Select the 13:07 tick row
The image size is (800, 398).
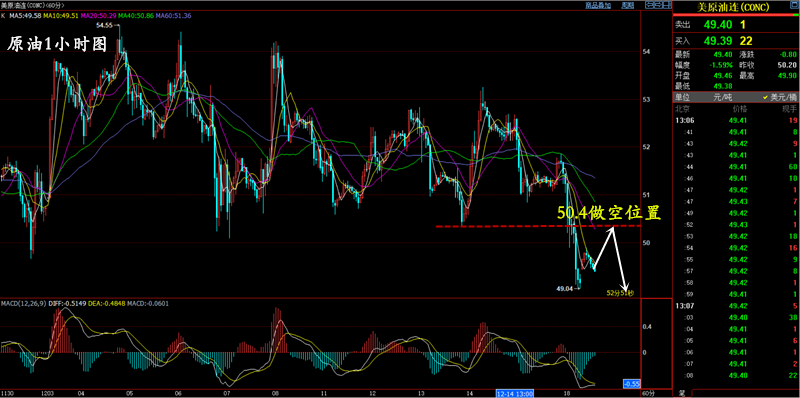[x=736, y=306]
